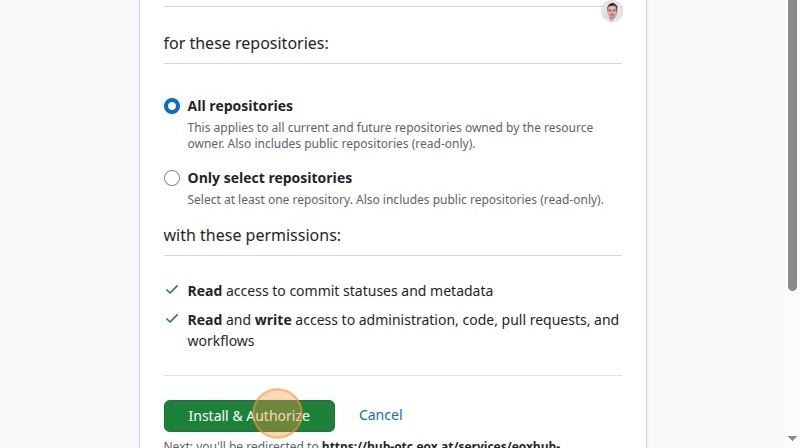Click the user avatar picture
Viewport: 800px width, 448px height.
click(x=612, y=11)
